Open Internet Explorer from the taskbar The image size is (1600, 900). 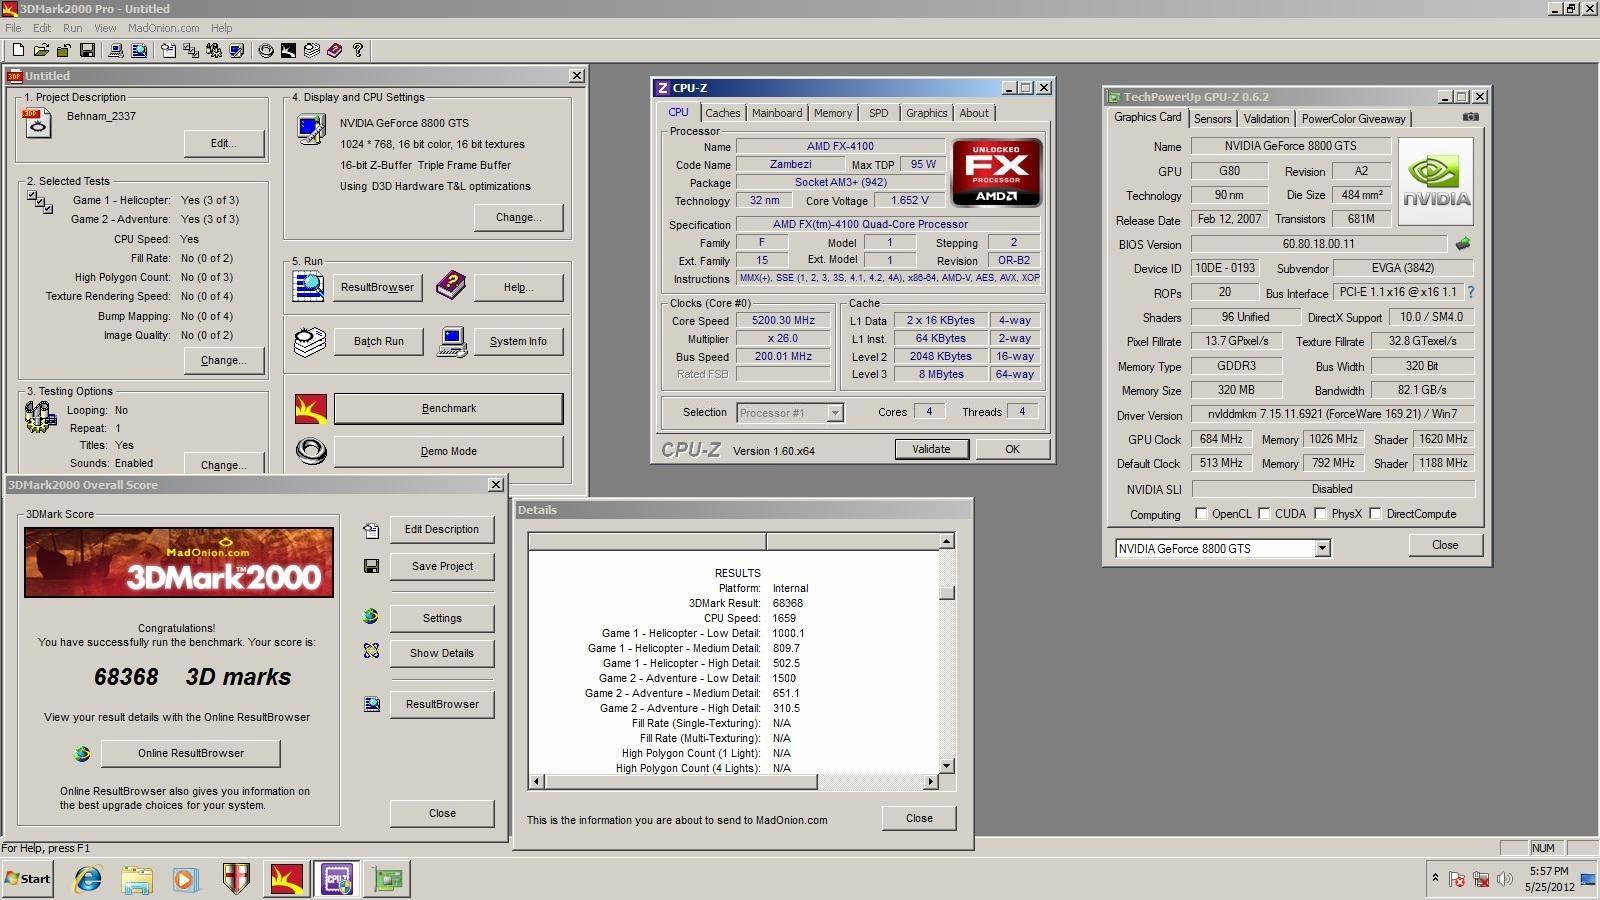coord(88,879)
